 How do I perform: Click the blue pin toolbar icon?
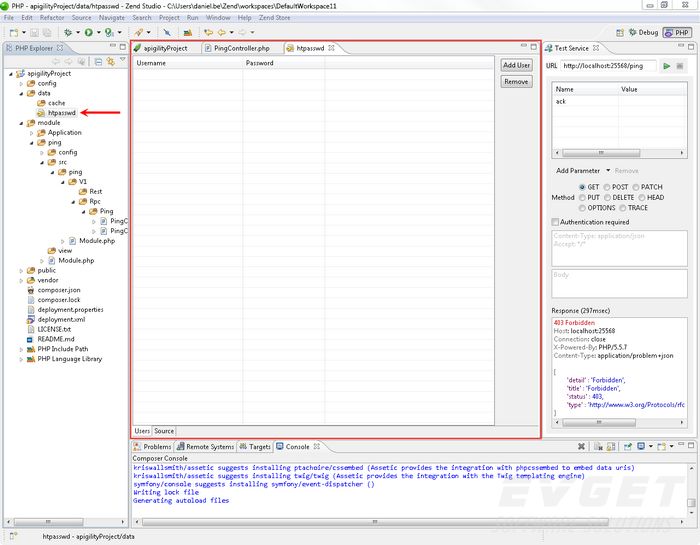pyautogui.click(x=167, y=33)
